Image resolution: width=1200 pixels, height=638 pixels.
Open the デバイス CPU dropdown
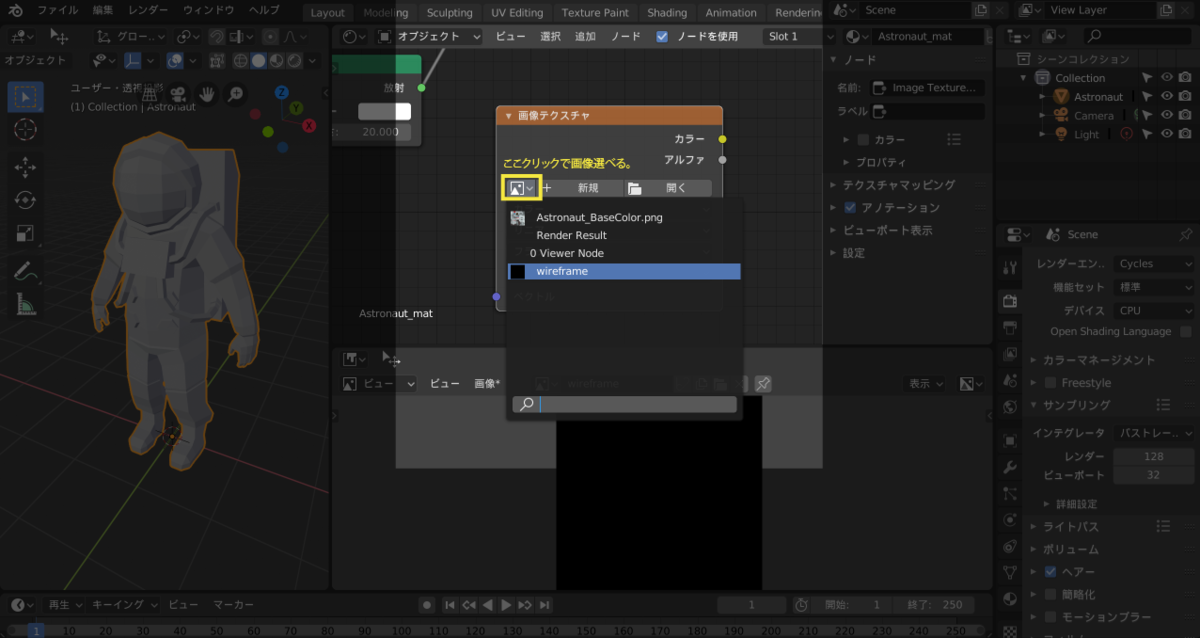(1154, 310)
